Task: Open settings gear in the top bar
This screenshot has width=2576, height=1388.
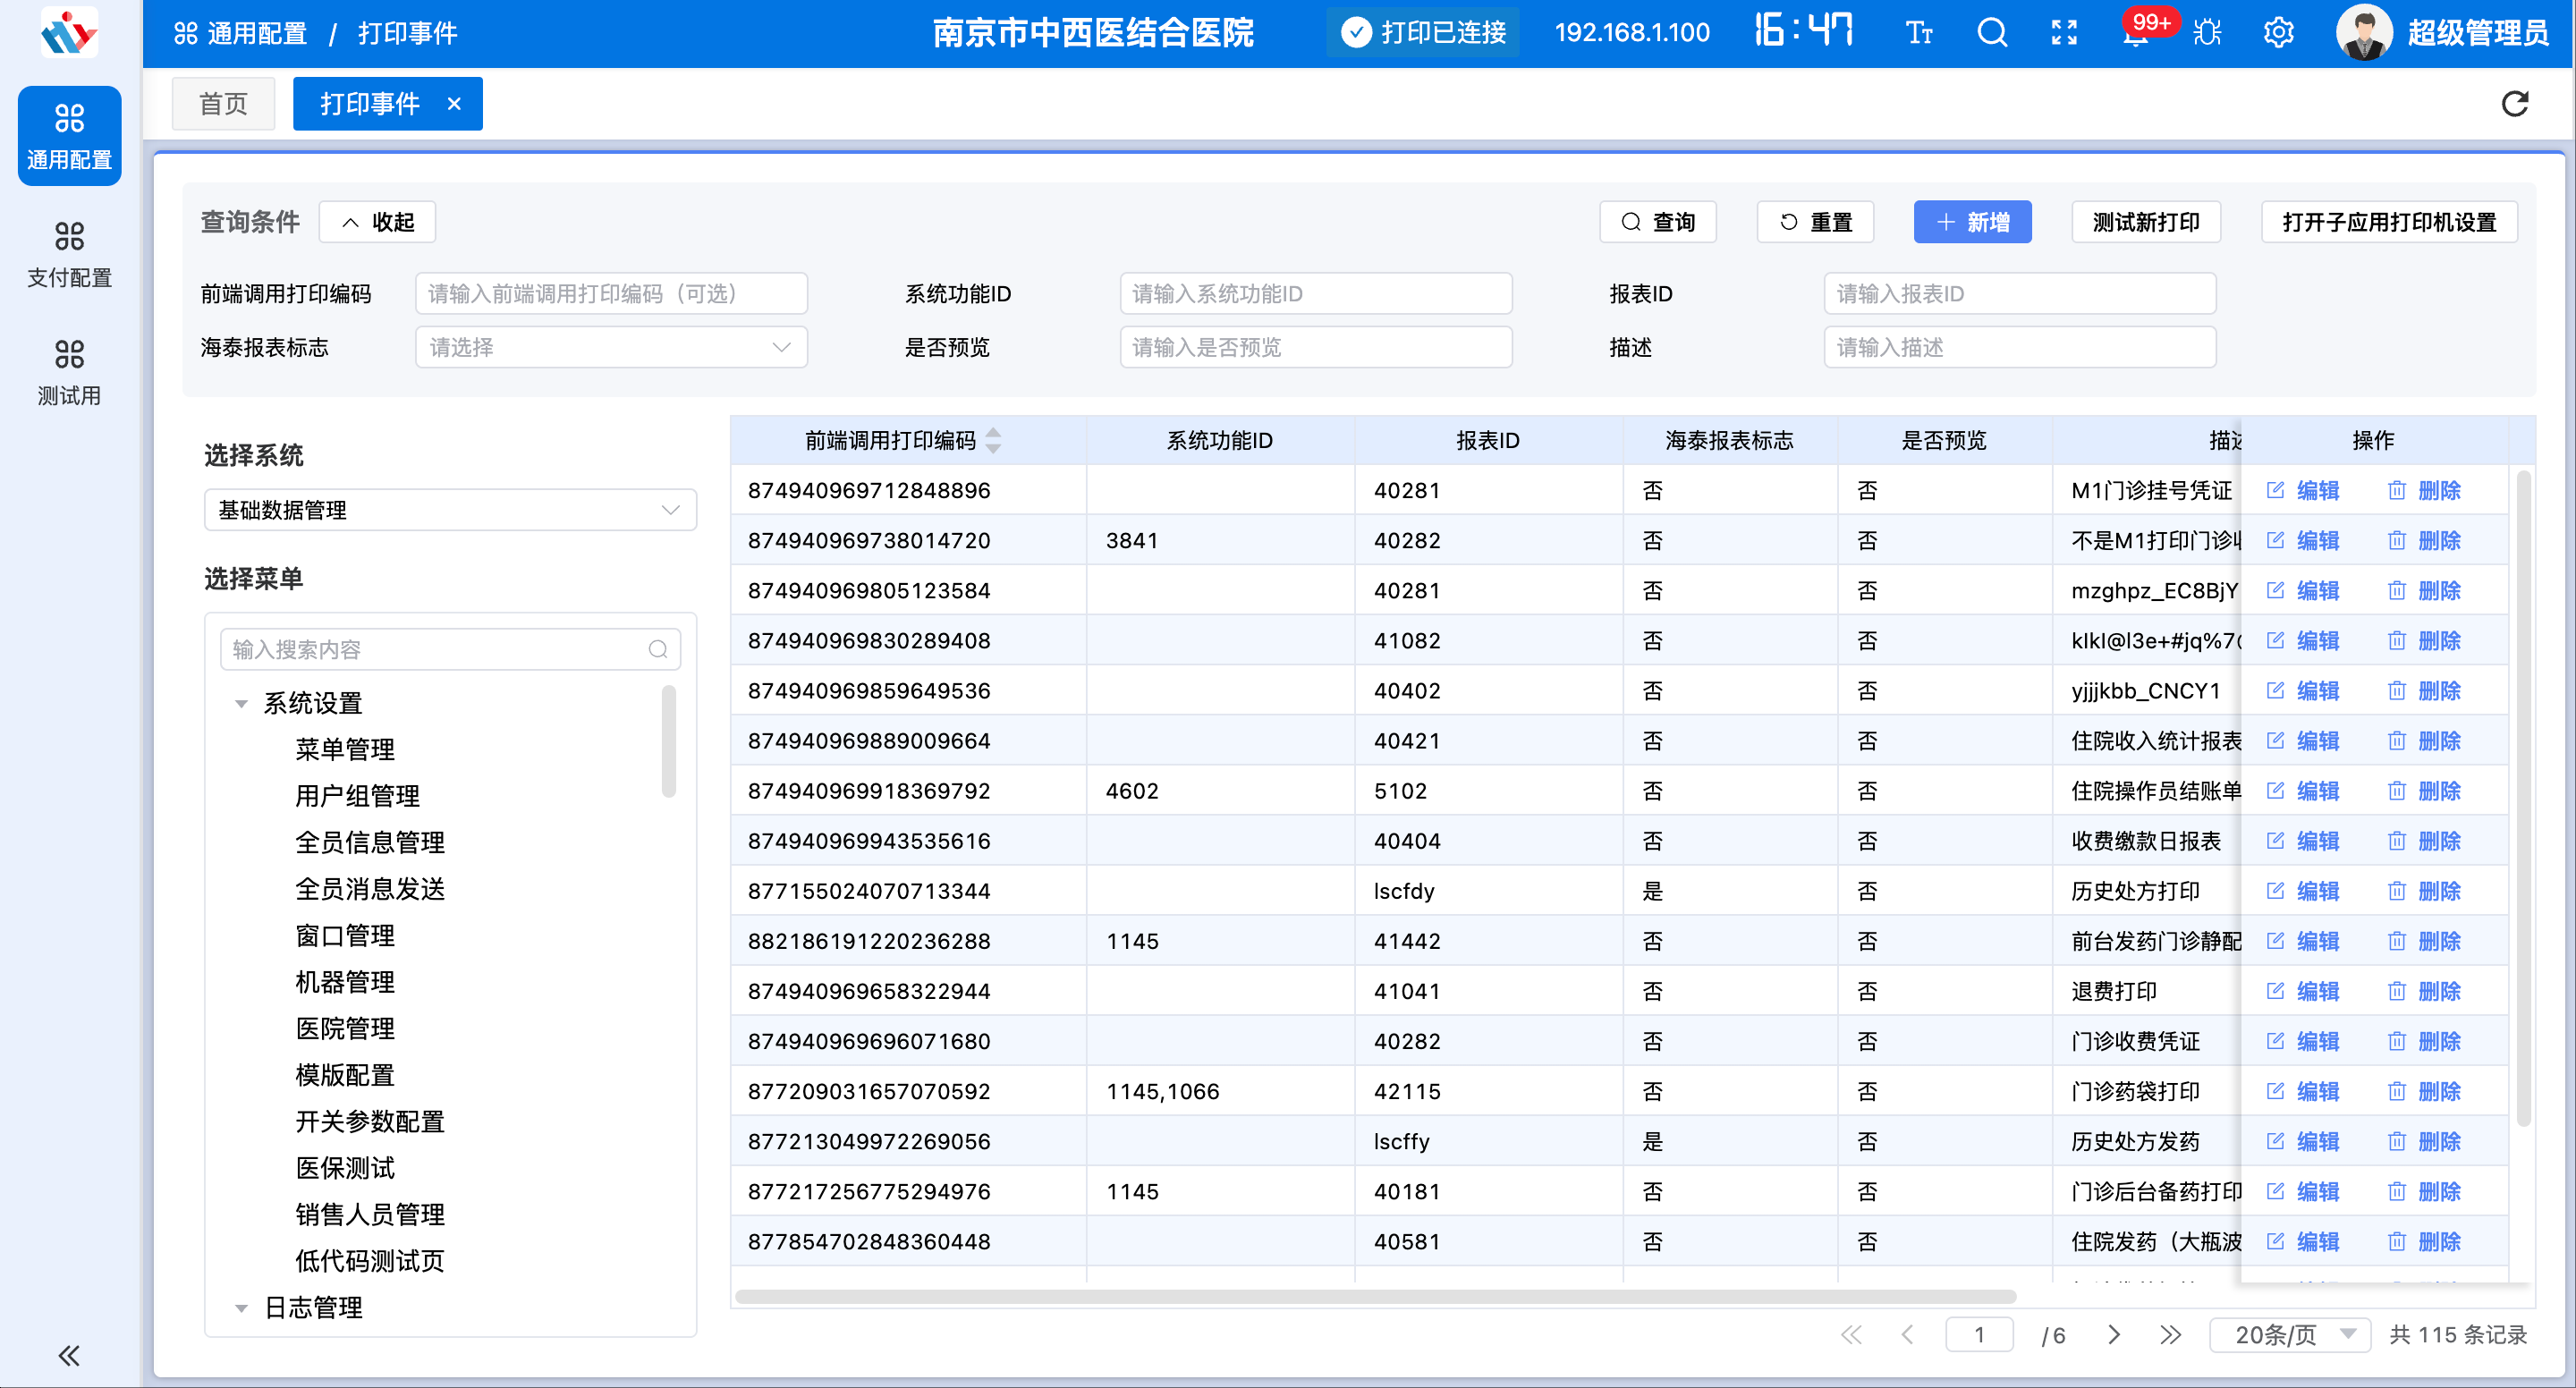Action: click(2278, 32)
